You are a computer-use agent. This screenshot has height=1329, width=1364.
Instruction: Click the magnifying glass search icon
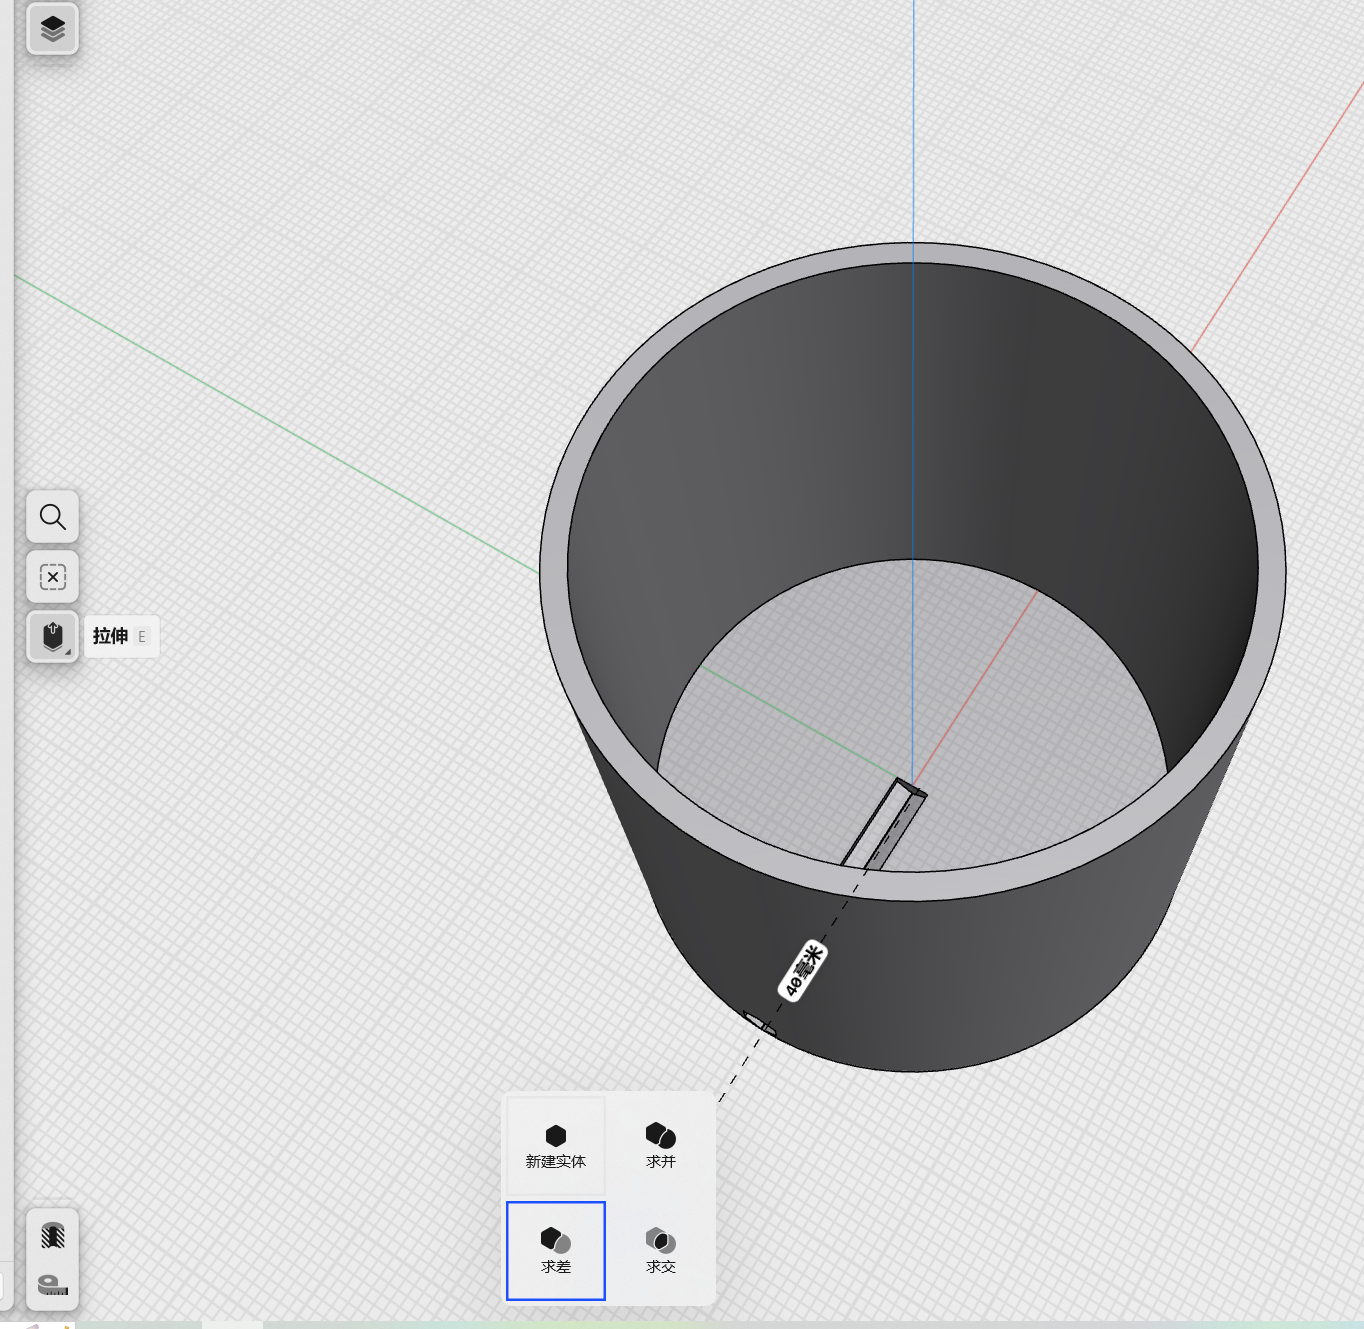click(x=52, y=517)
